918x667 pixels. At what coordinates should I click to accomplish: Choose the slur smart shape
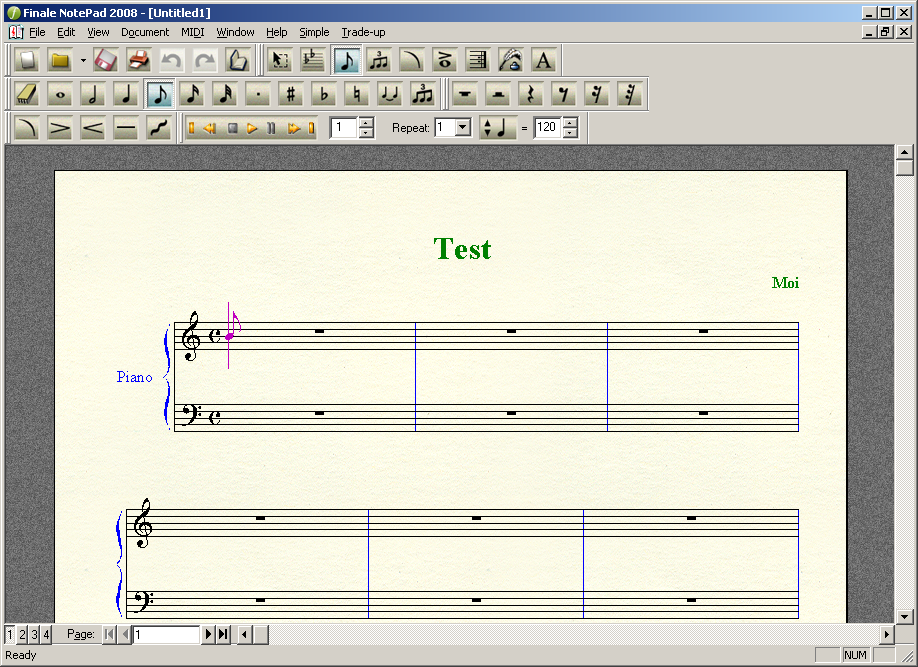(27, 128)
